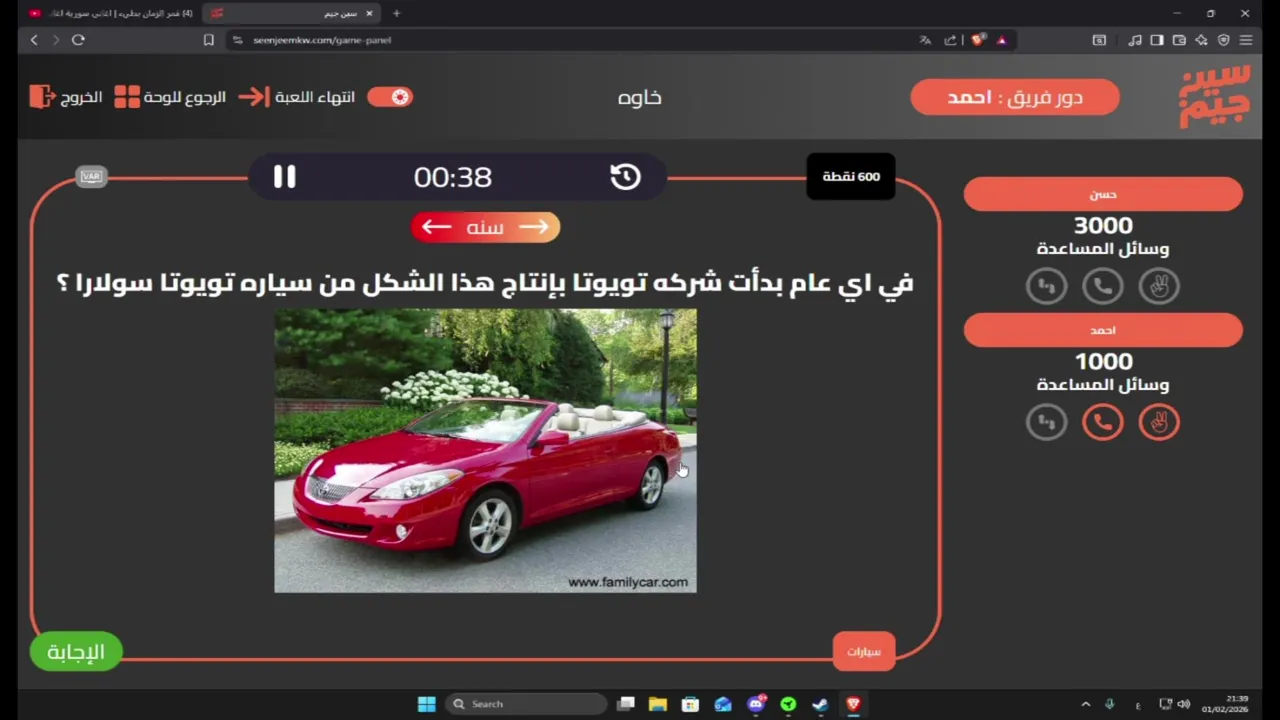Viewport: 1280px width, 720px height.
Task: Use team احمد's swap helper icon
Action: click(x=1047, y=422)
